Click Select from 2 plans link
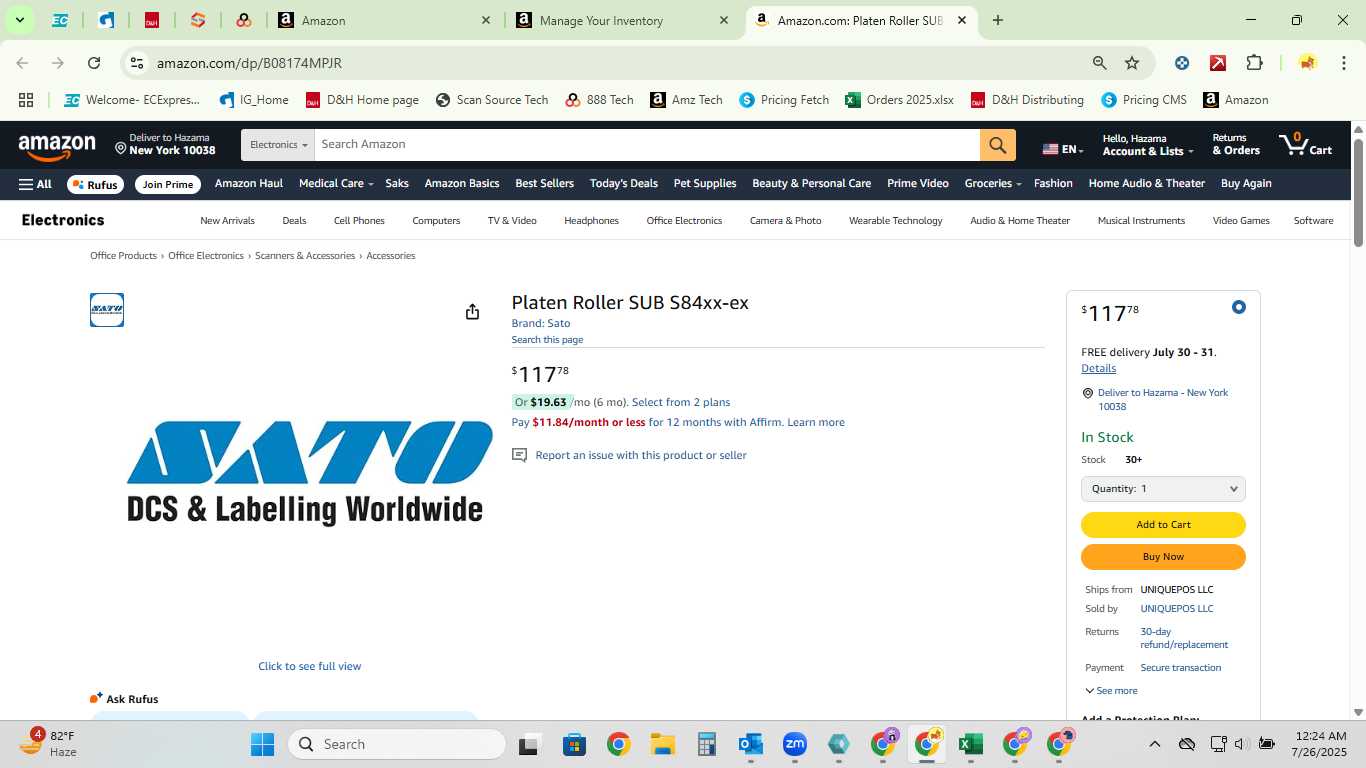 tap(681, 402)
